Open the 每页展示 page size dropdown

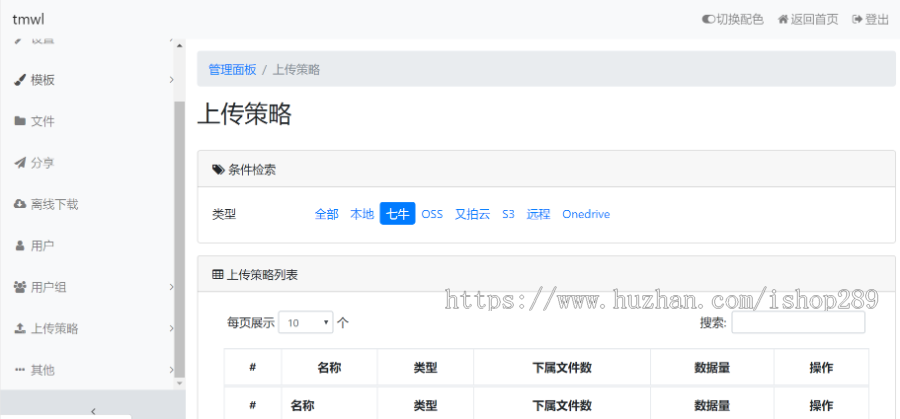pos(306,323)
